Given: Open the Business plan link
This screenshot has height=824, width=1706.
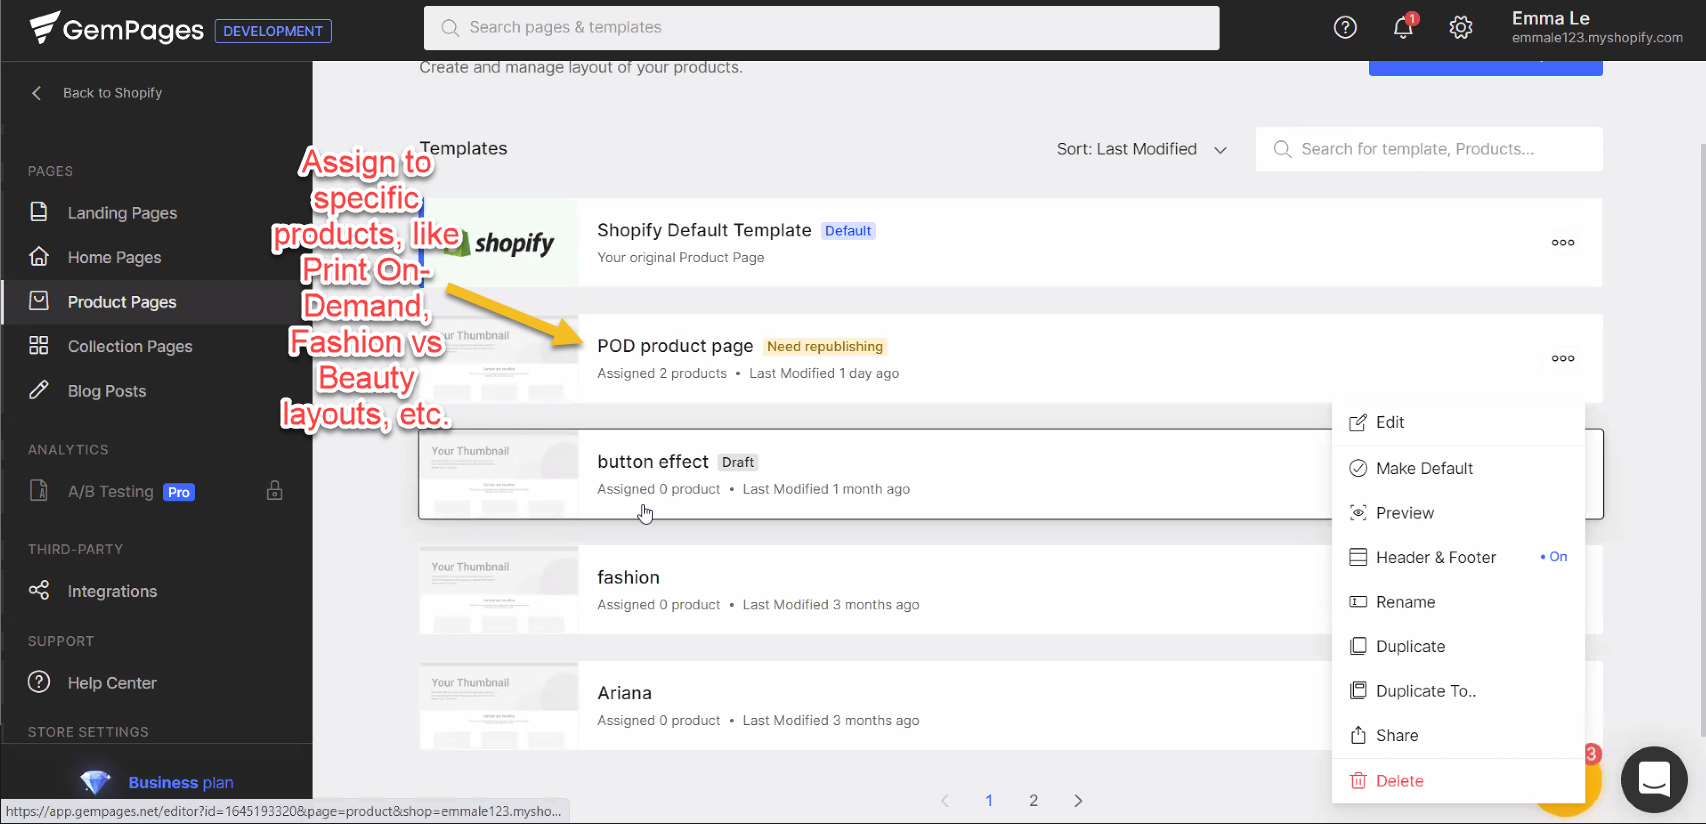Looking at the screenshot, I should [x=181, y=782].
